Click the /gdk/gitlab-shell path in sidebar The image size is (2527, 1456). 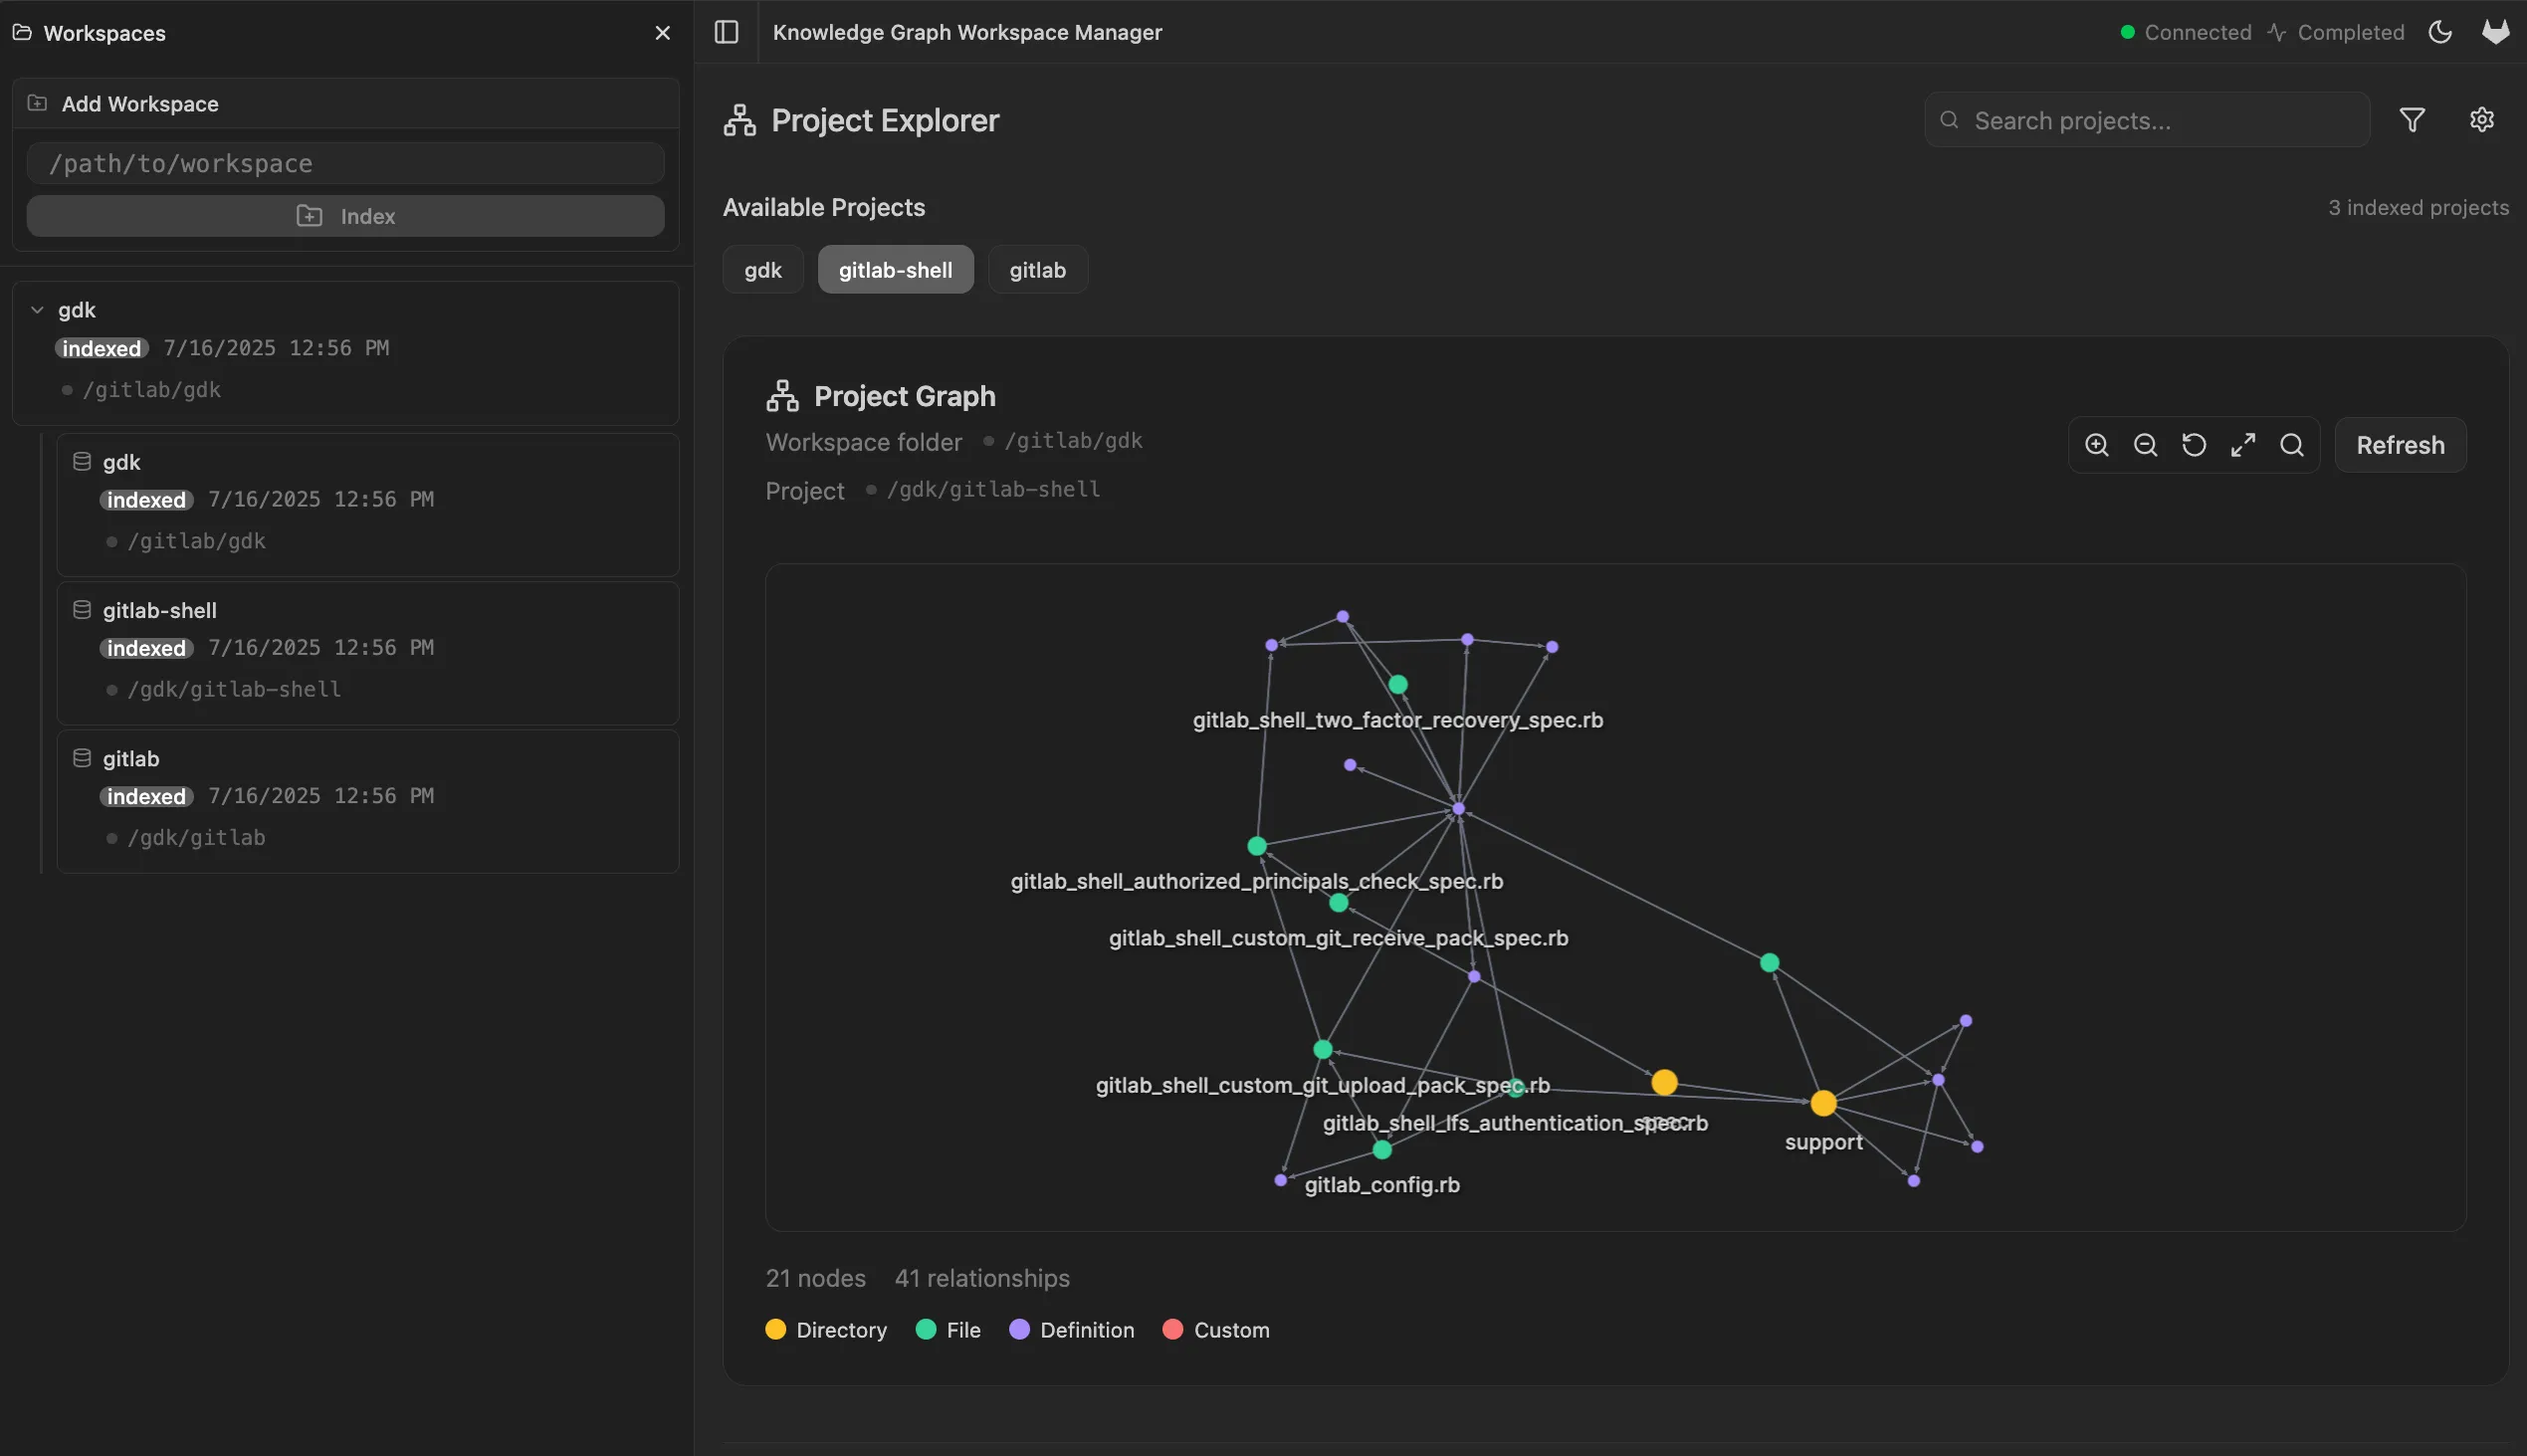pos(234,689)
